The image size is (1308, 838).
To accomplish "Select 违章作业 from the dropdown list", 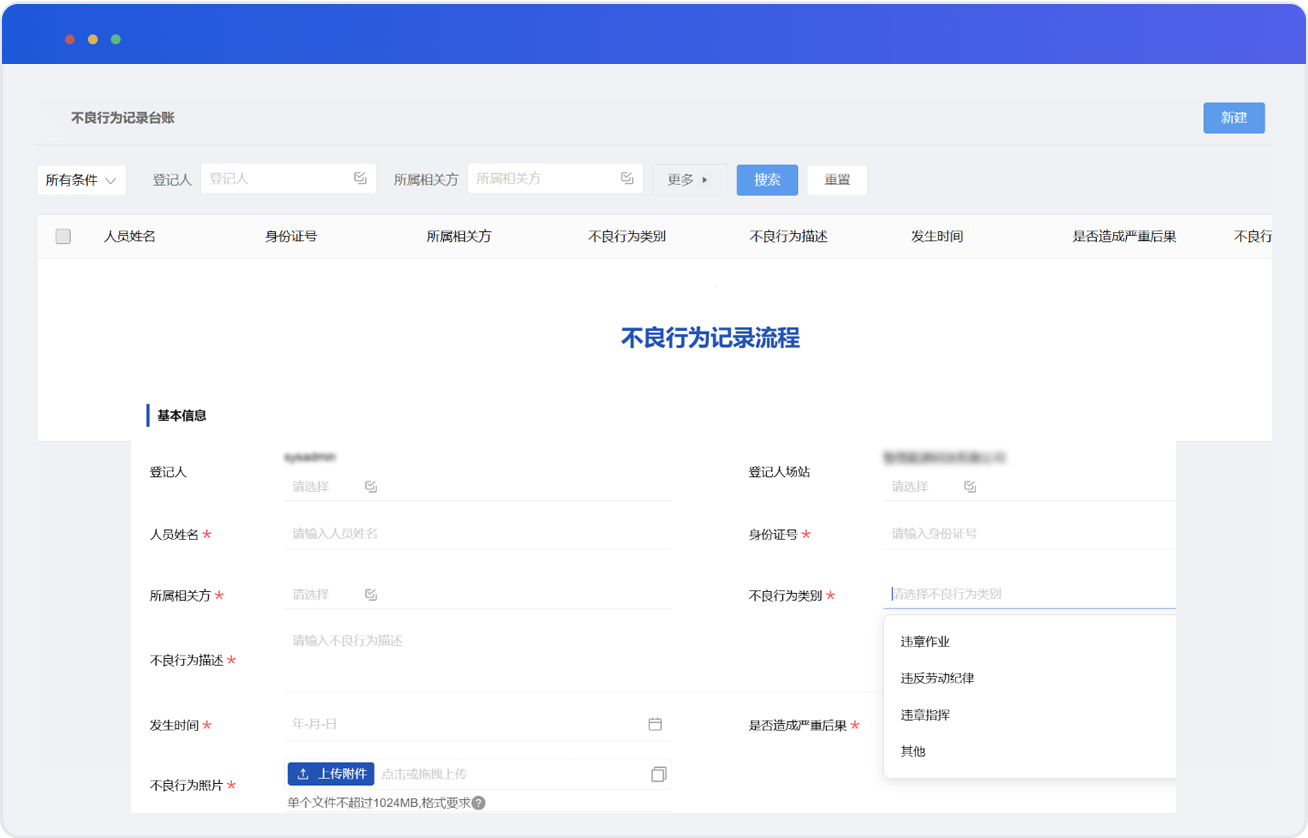I will click(925, 642).
